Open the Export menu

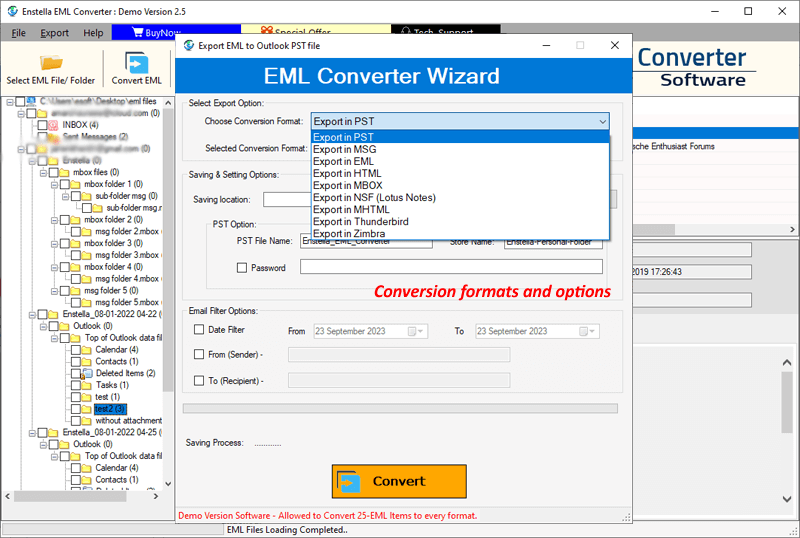(54, 33)
